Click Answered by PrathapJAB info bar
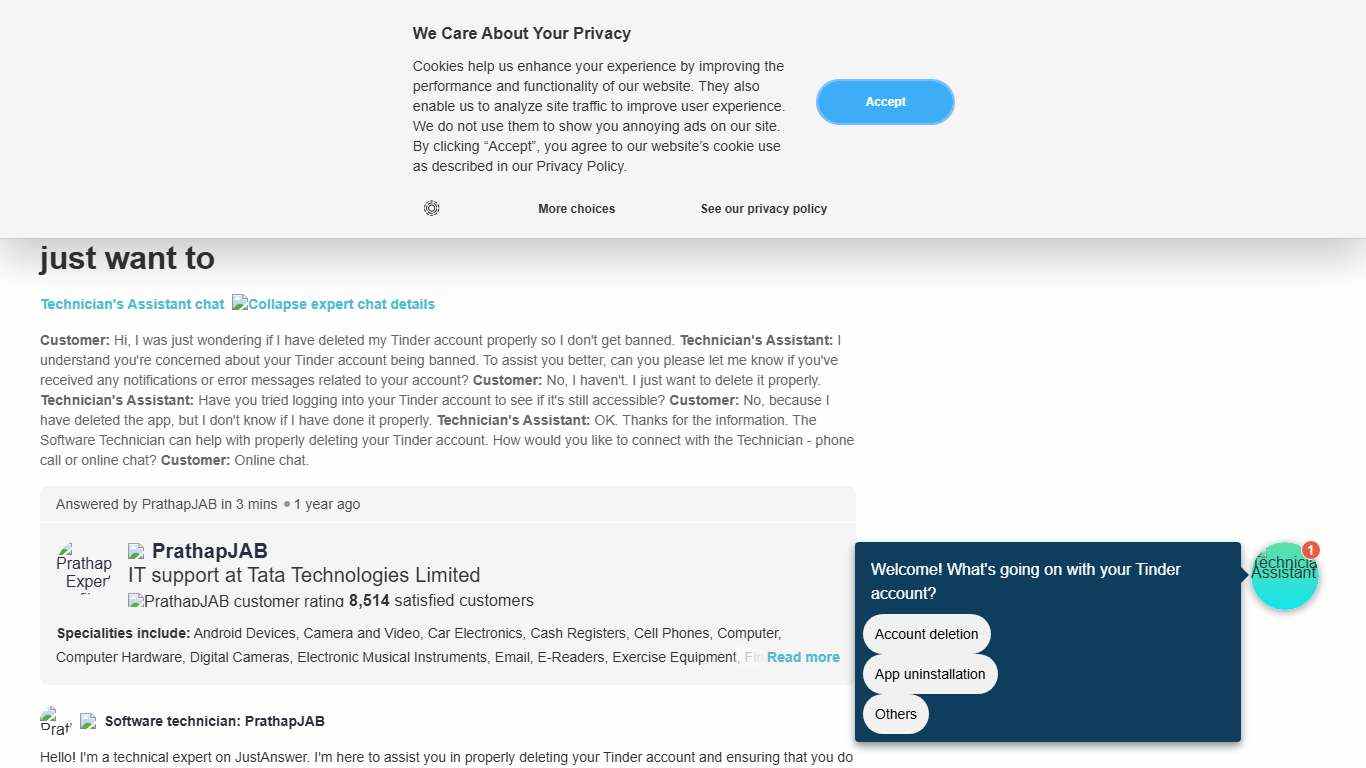 click(208, 504)
